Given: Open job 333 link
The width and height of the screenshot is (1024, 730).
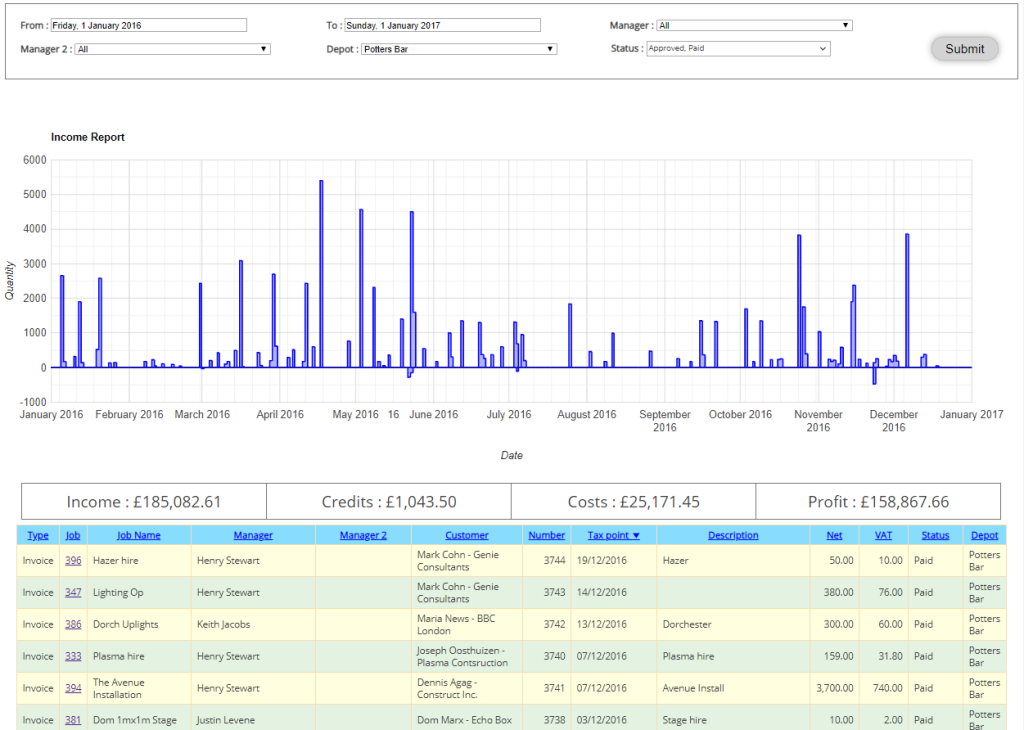Looking at the screenshot, I should [x=73, y=656].
